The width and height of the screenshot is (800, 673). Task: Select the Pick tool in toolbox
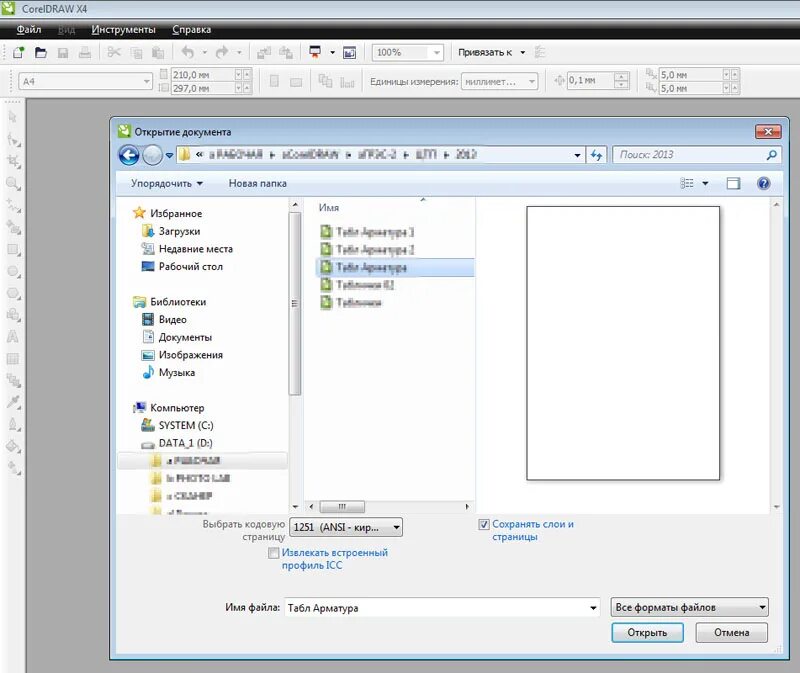[13, 118]
